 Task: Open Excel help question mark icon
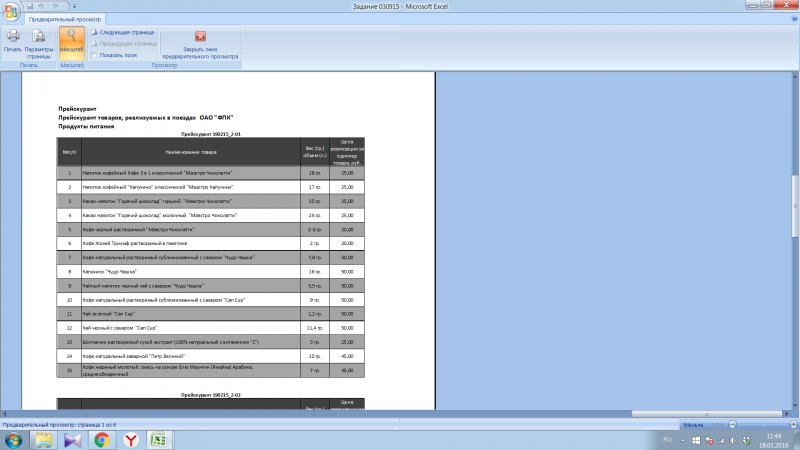(x=794, y=19)
